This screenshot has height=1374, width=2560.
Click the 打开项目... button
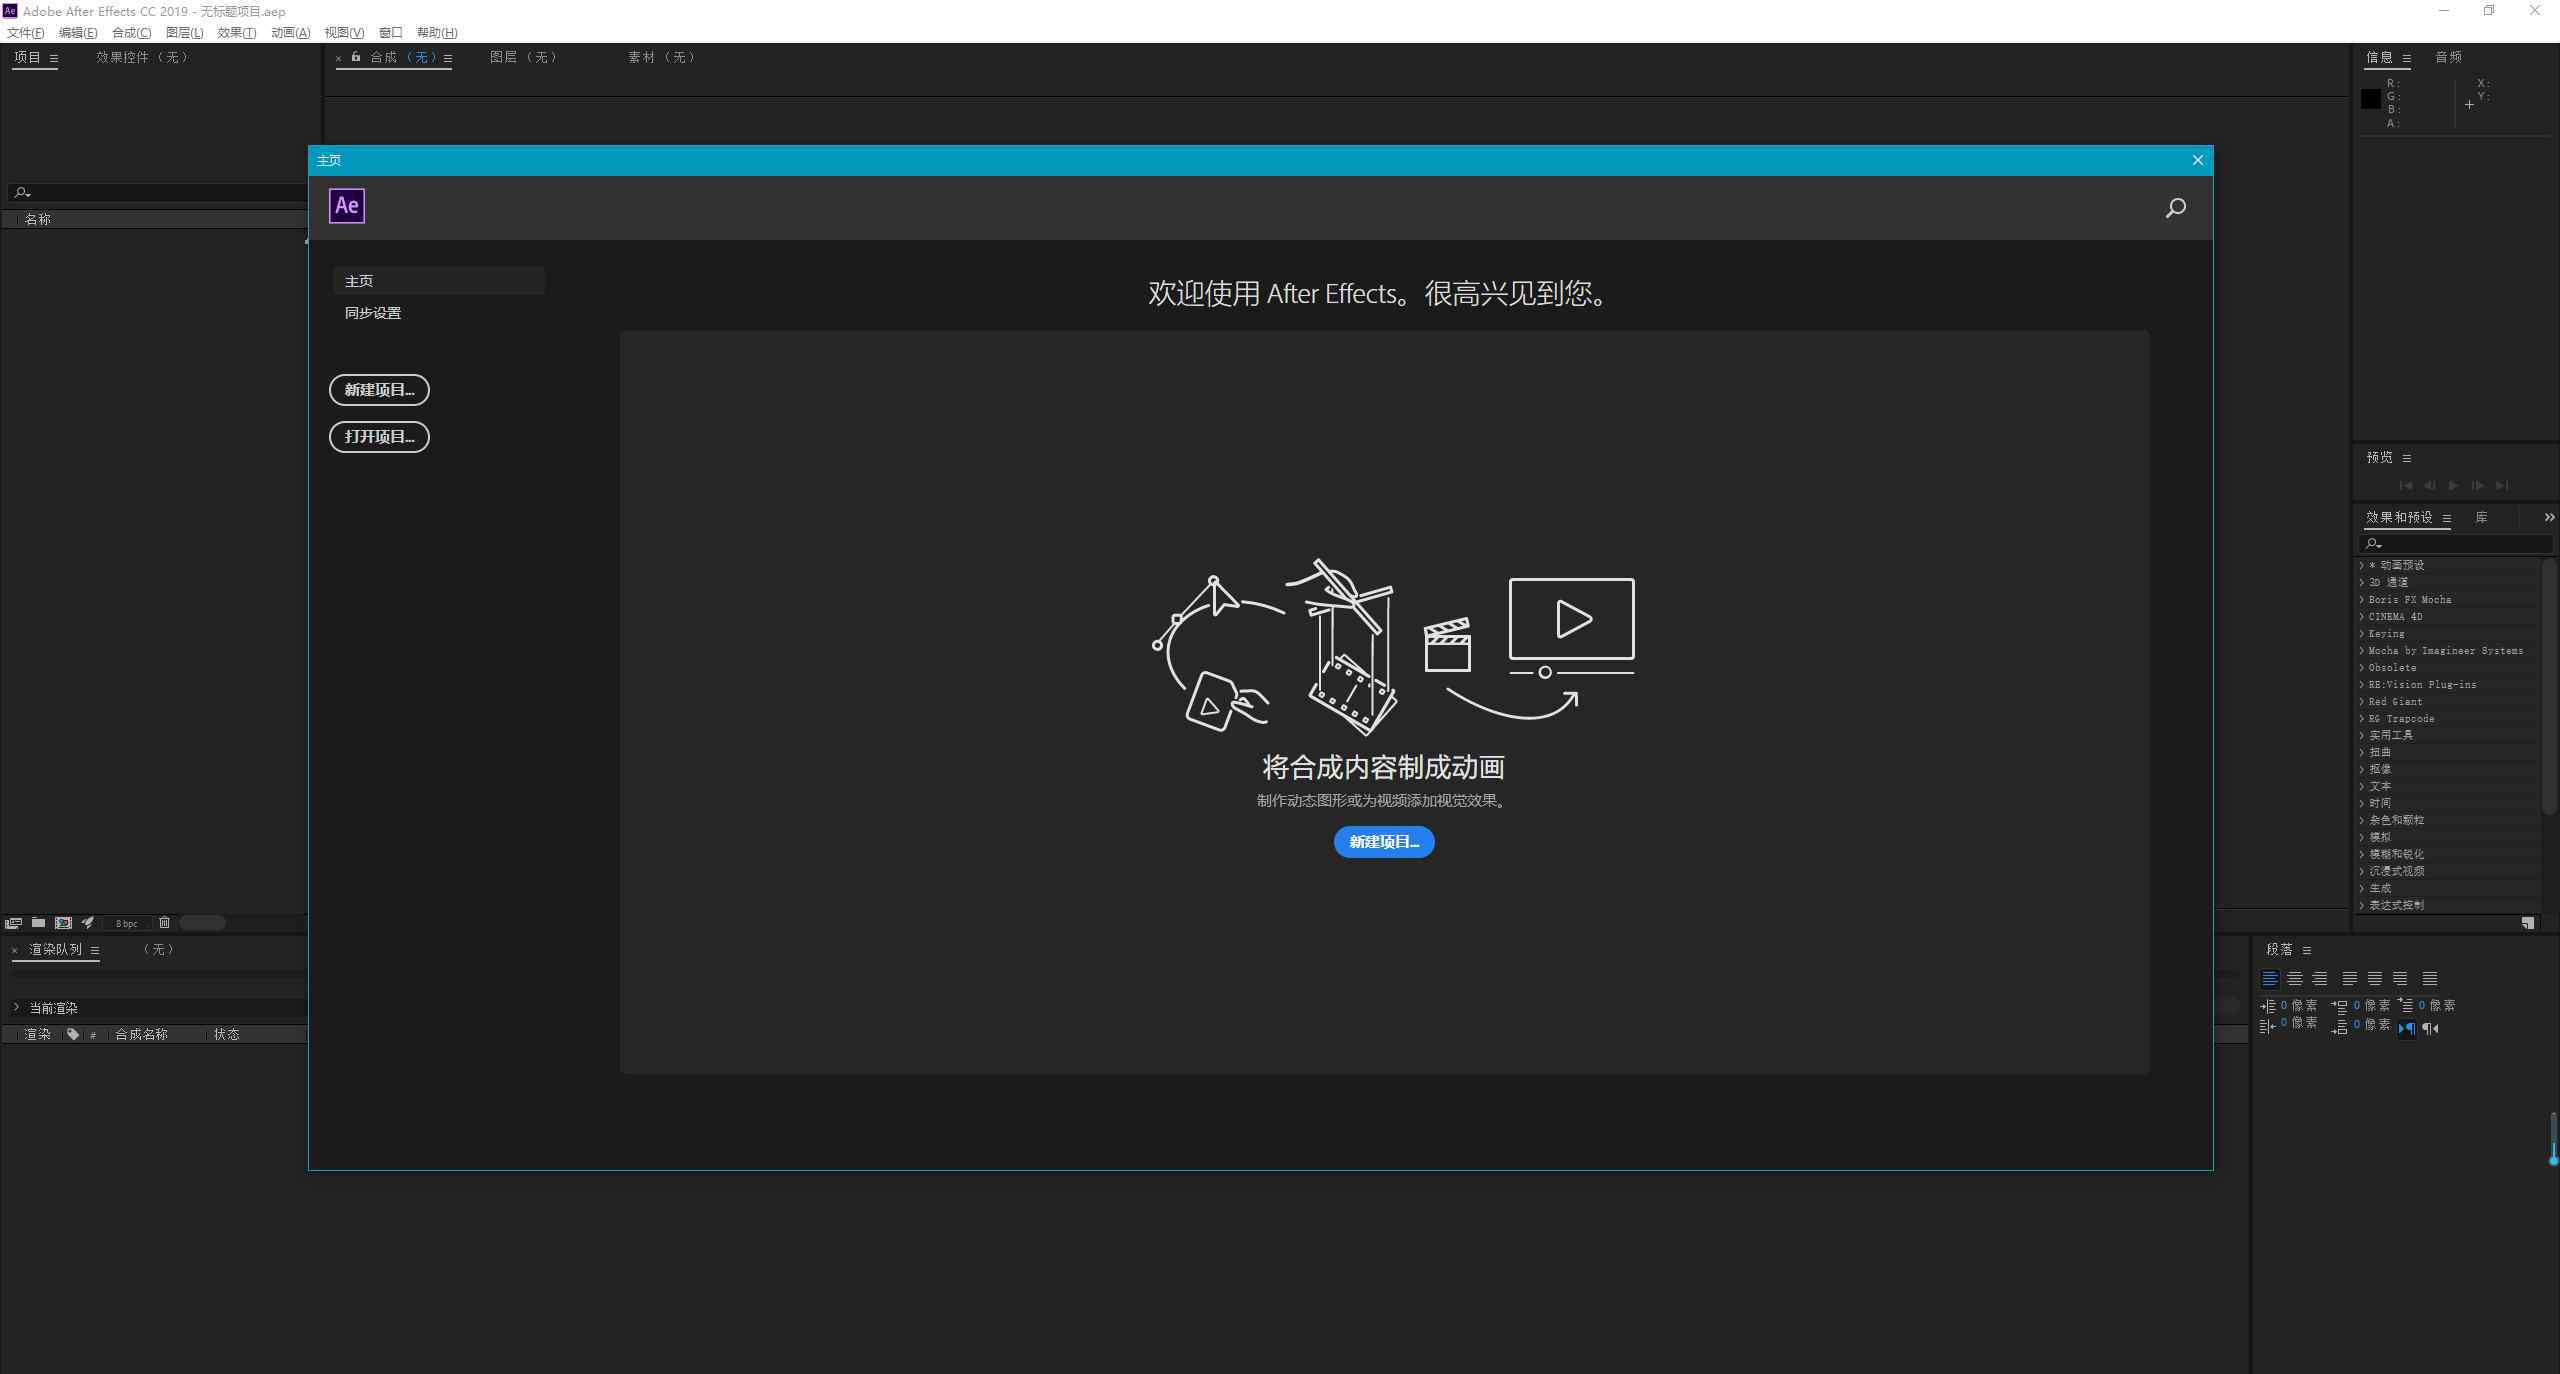coord(379,437)
